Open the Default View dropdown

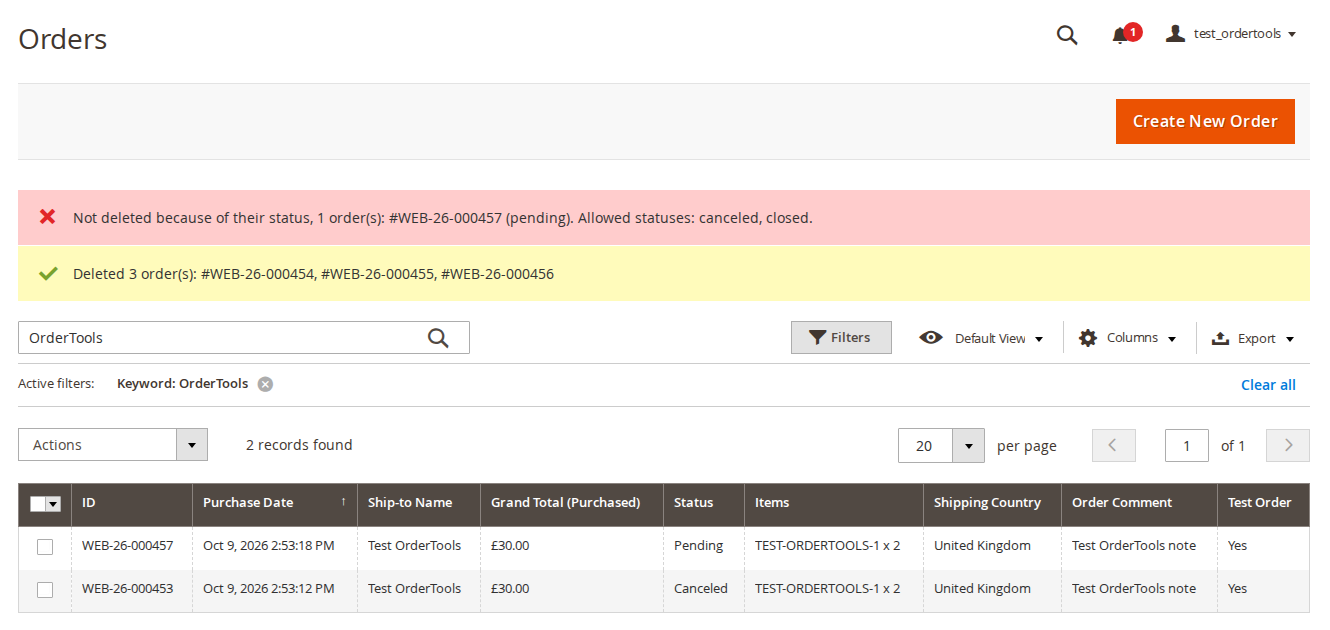[x=981, y=338]
